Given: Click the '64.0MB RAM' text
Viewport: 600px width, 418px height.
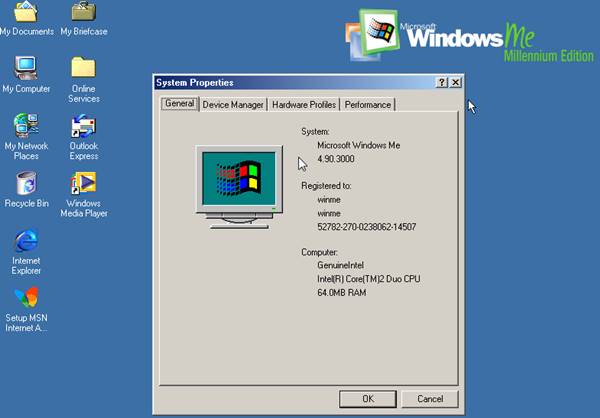Looking at the screenshot, I should pos(341,293).
